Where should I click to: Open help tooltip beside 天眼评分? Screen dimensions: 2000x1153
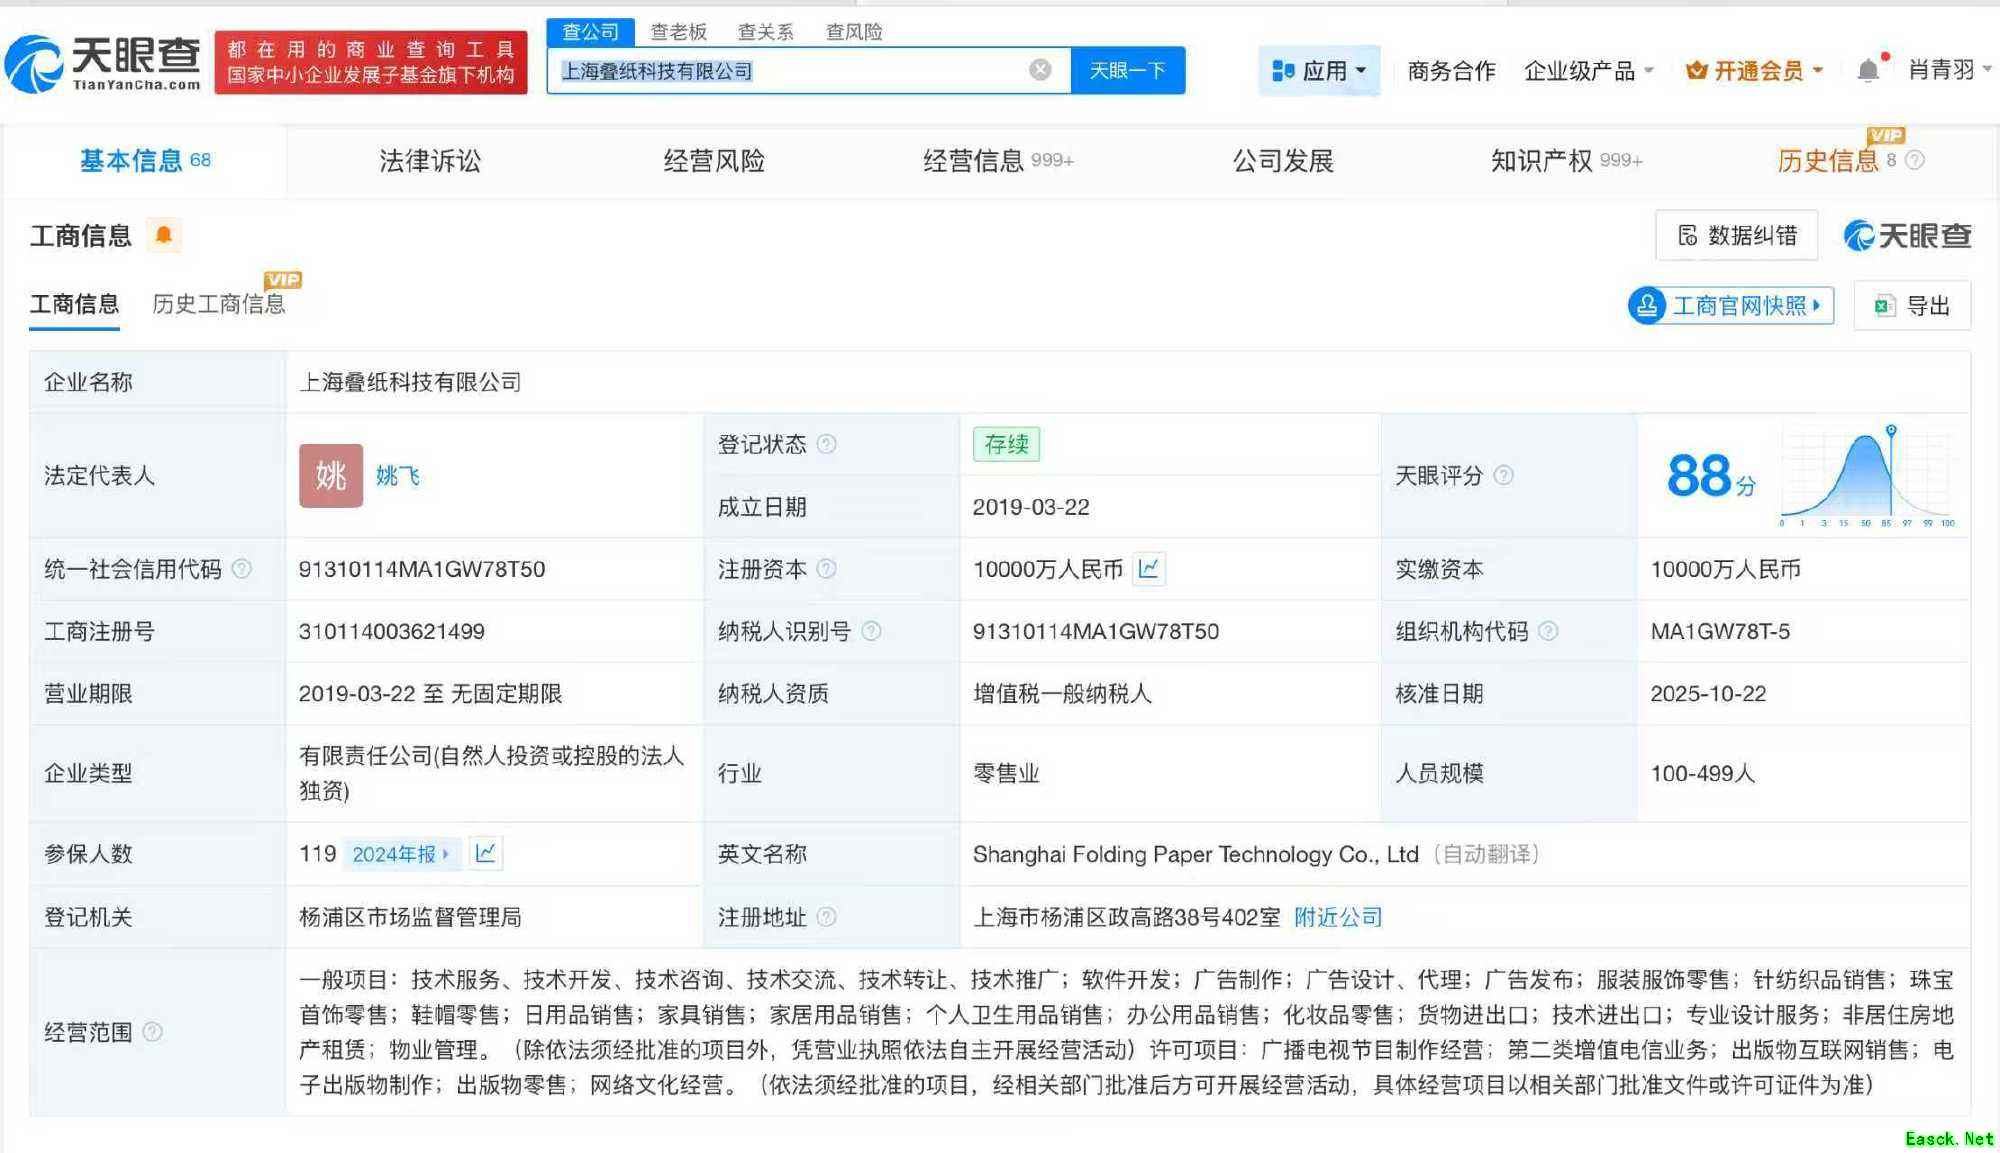click(1502, 477)
